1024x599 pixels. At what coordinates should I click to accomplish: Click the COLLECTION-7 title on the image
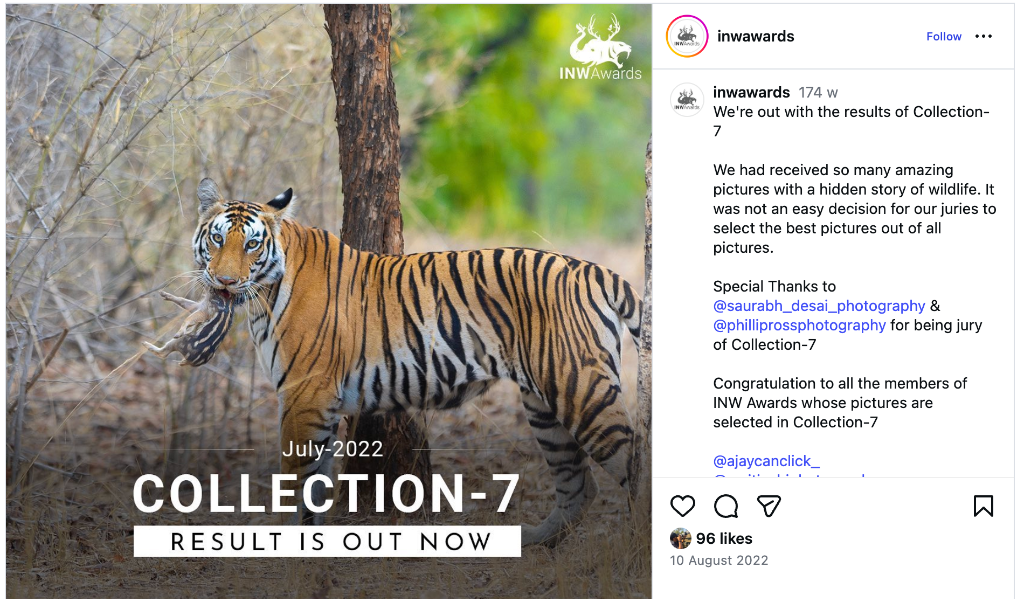(327, 494)
